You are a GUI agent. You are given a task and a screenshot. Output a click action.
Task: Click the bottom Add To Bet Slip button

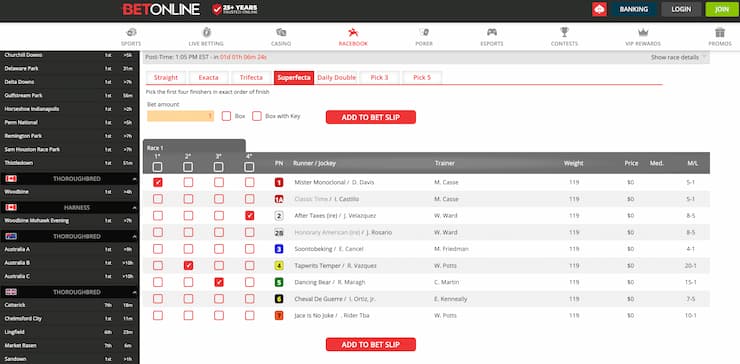(x=370, y=344)
